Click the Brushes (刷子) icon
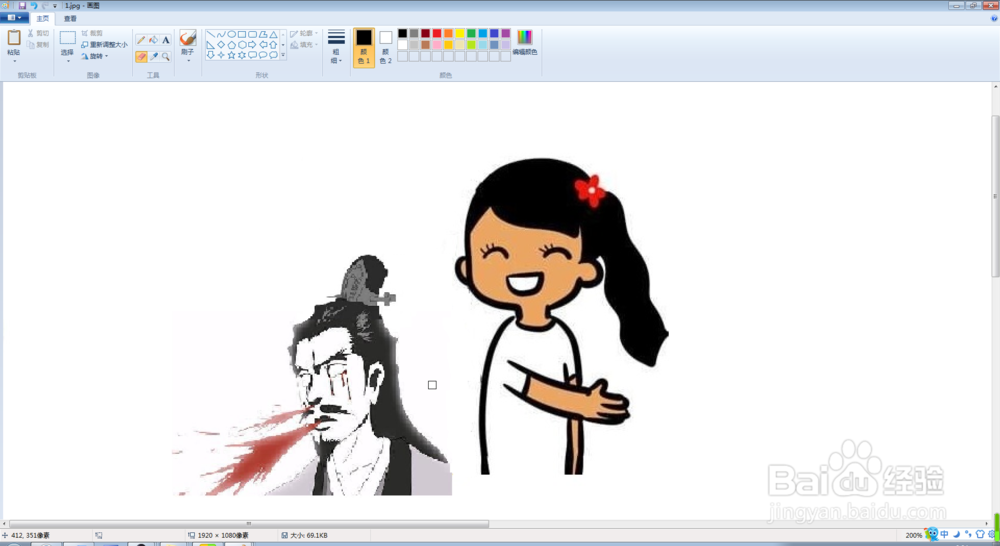This screenshot has width=1000, height=546. (x=188, y=38)
